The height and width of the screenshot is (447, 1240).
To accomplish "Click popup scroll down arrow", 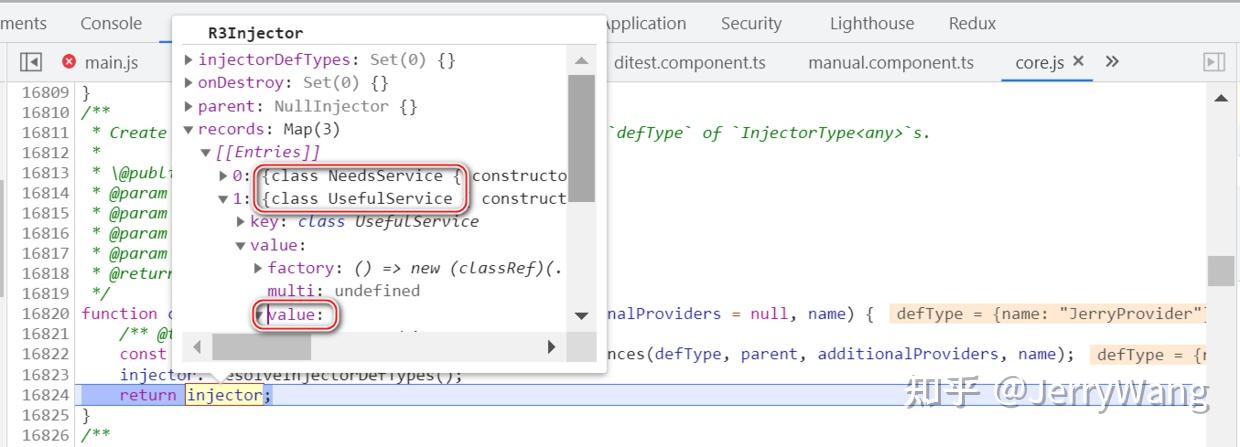I will (581, 316).
